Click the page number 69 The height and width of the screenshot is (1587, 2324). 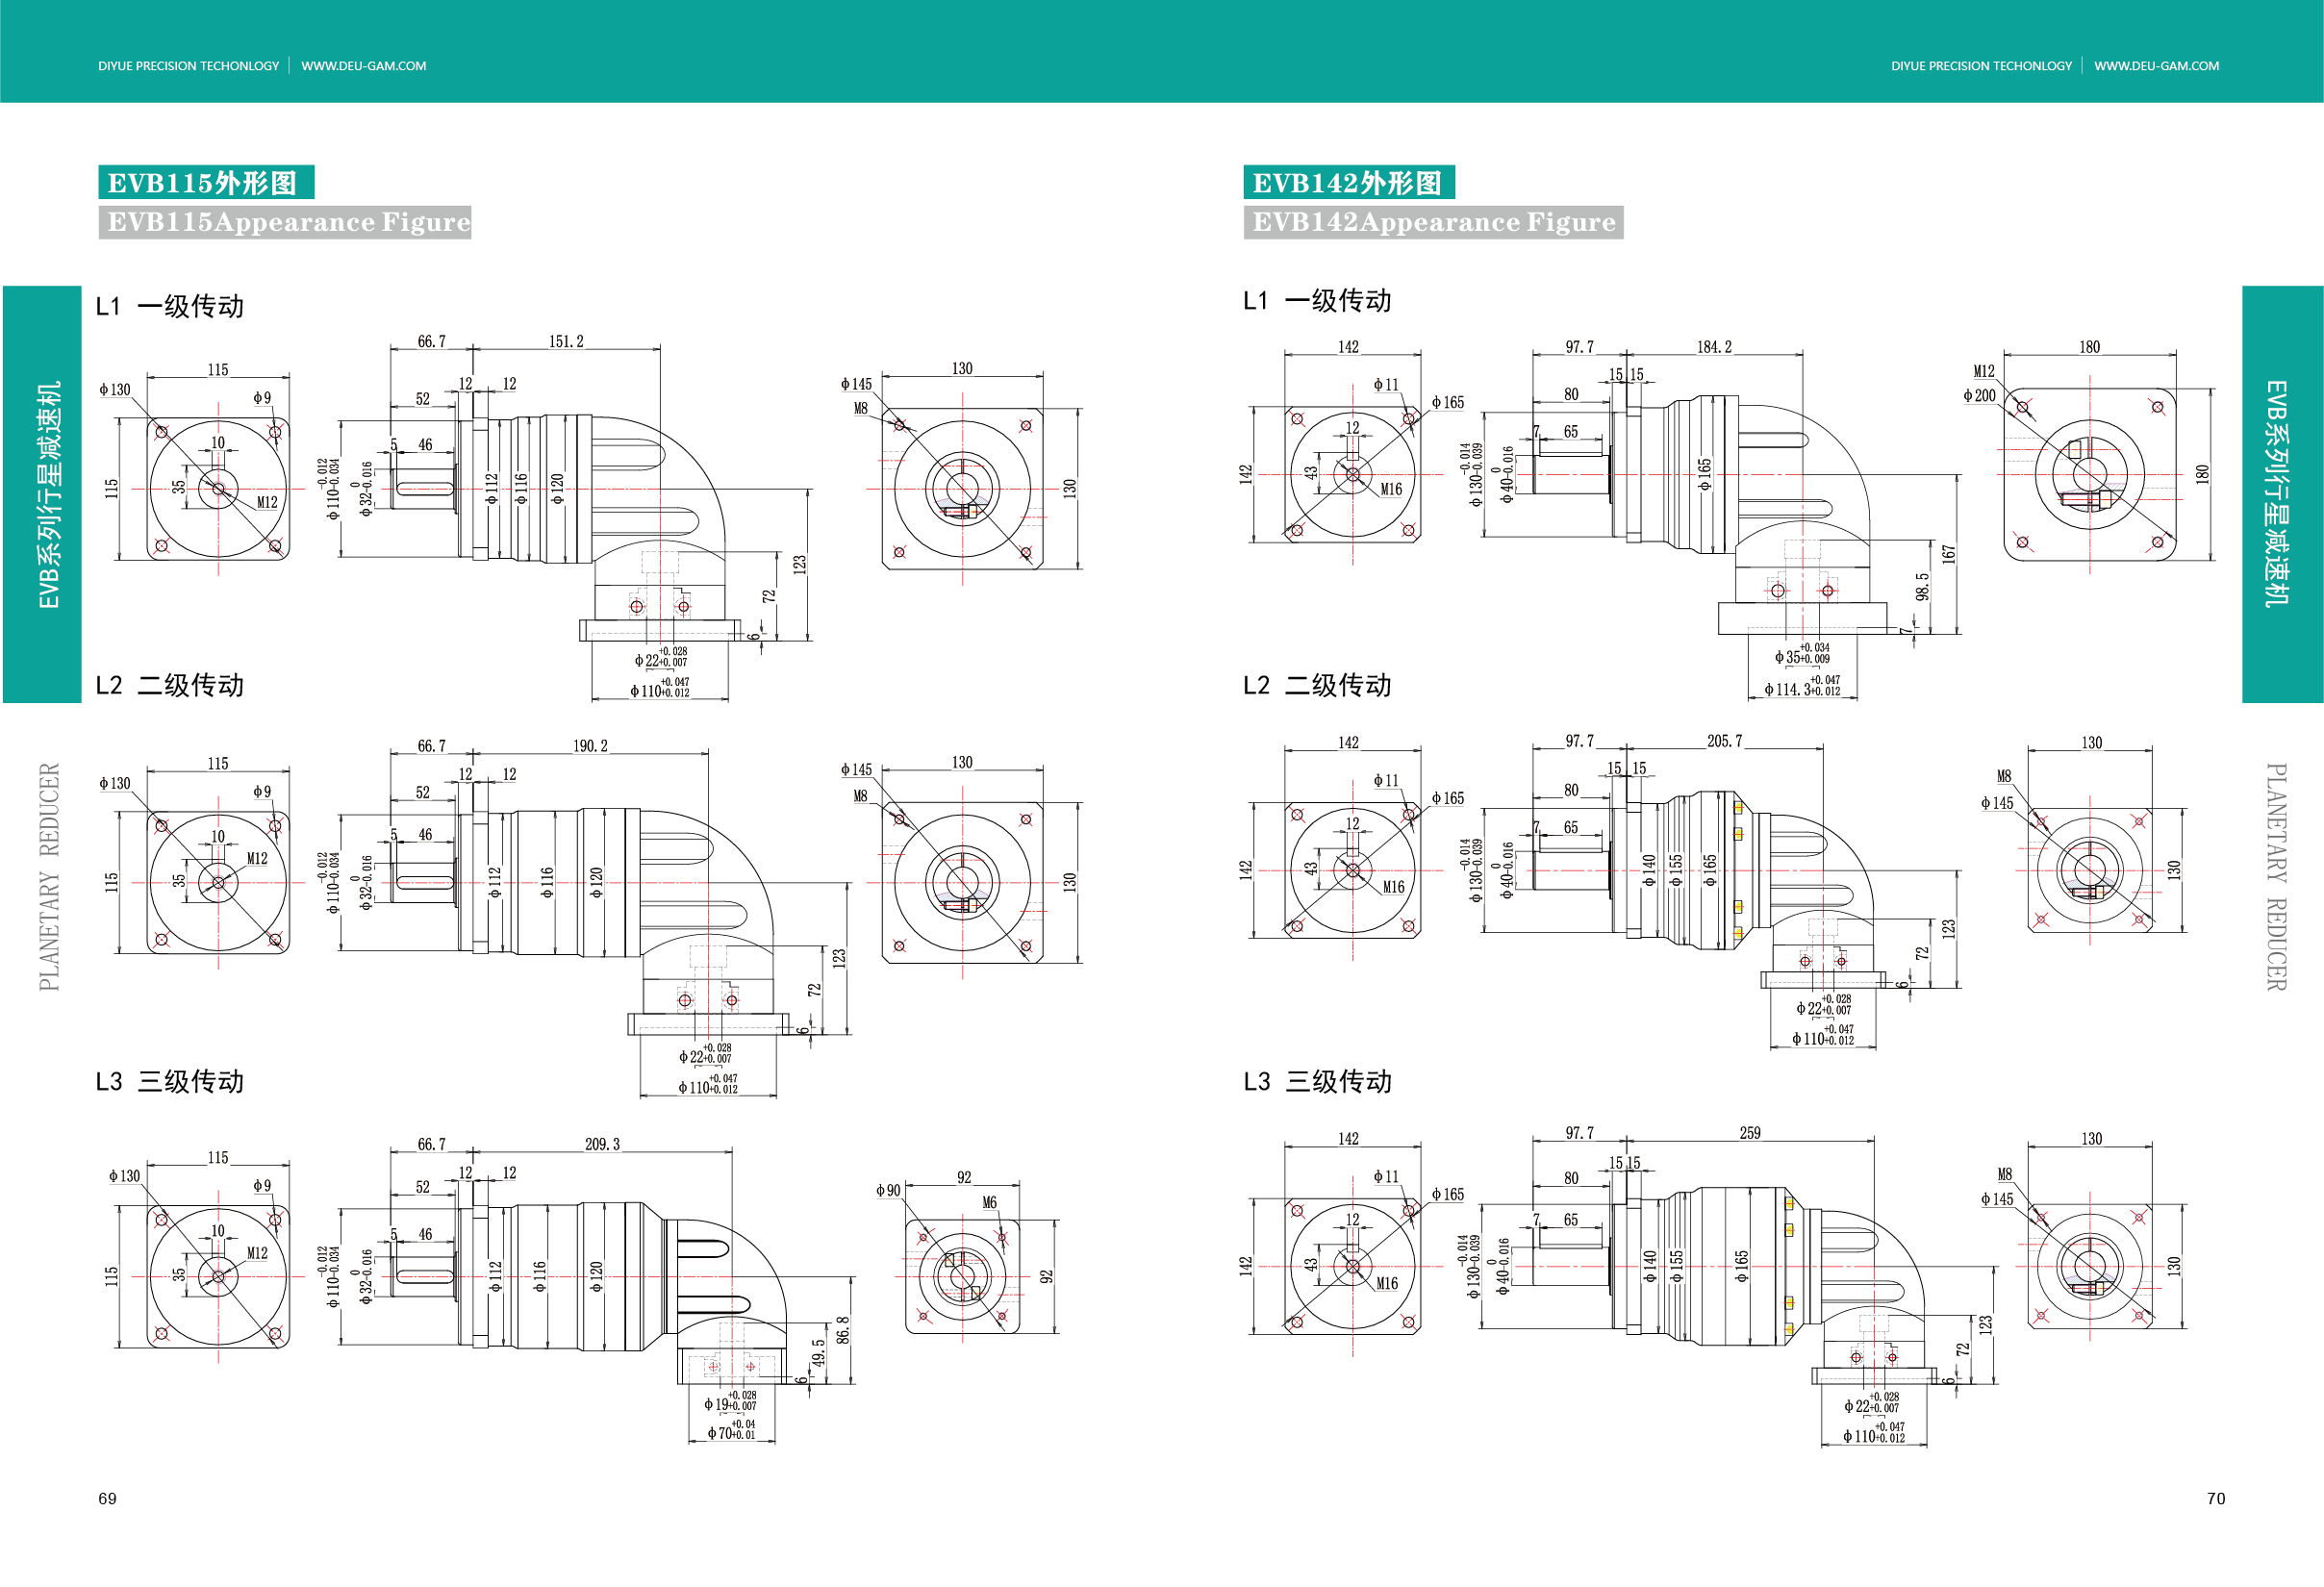tap(107, 1498)
